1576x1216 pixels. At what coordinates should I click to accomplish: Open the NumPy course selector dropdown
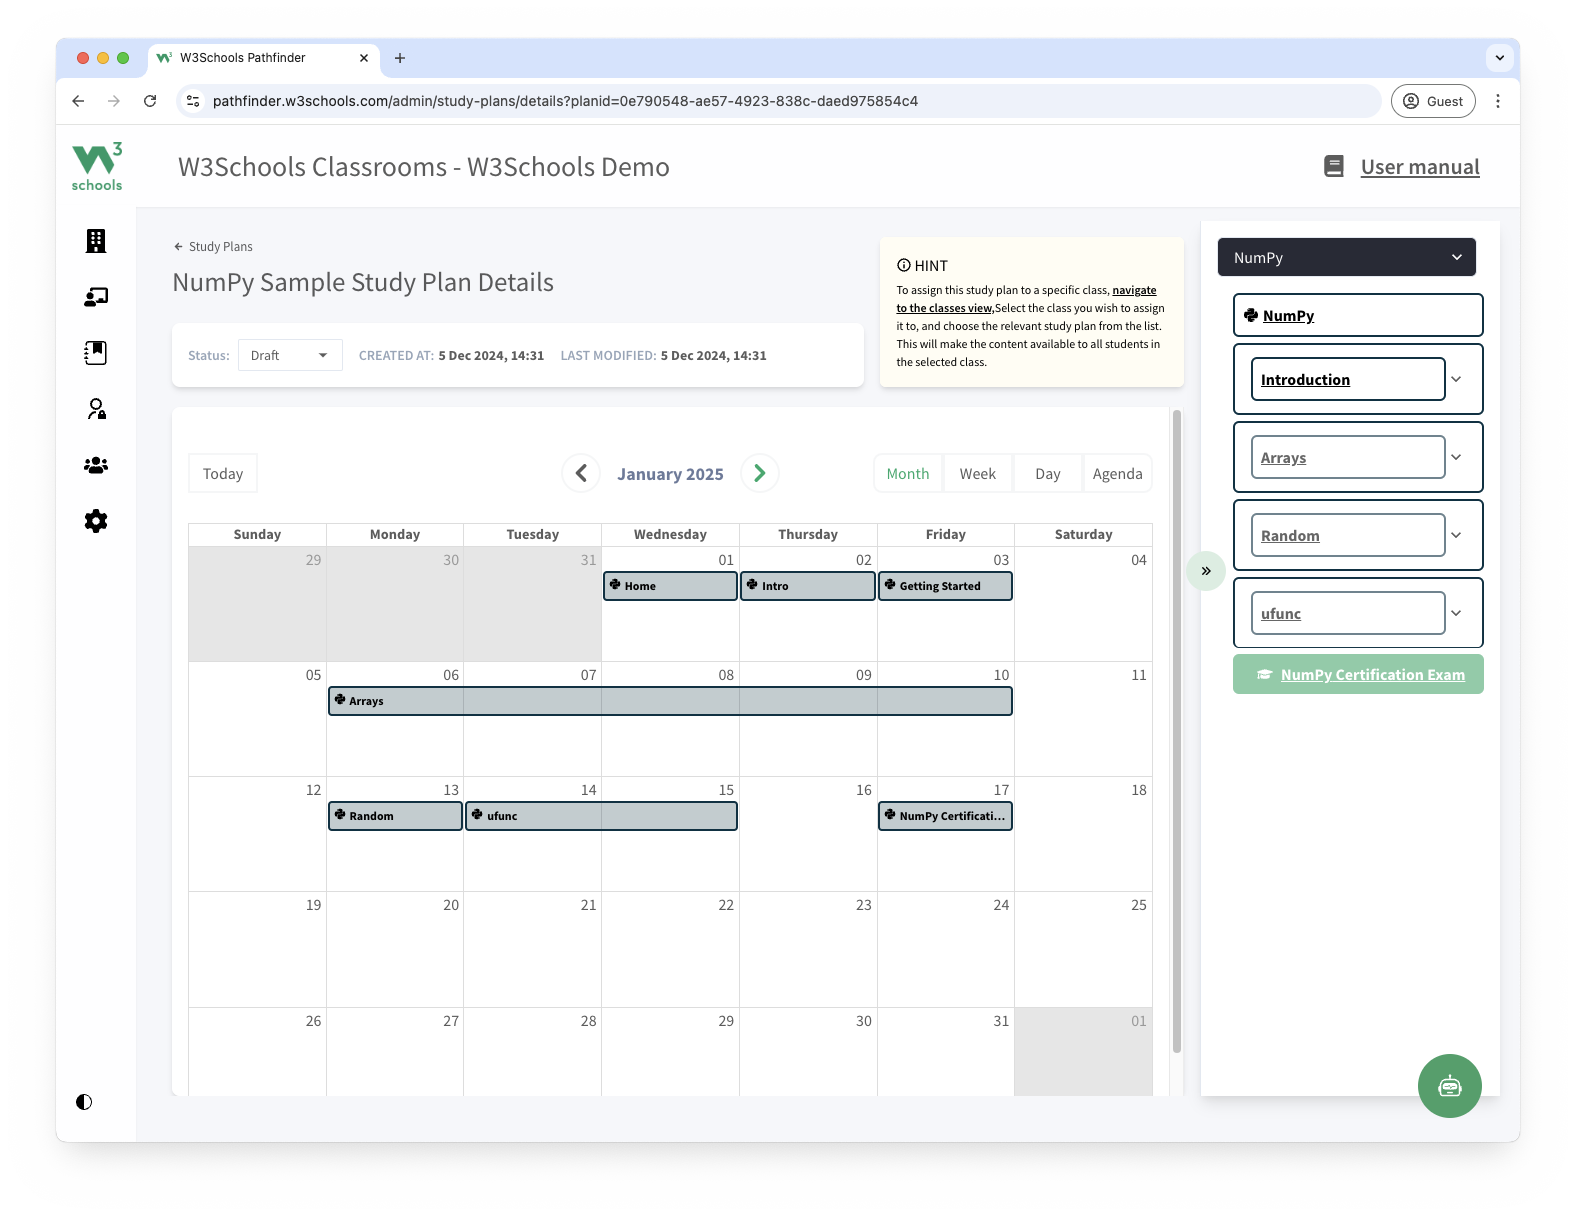(x=1346, y=257)
